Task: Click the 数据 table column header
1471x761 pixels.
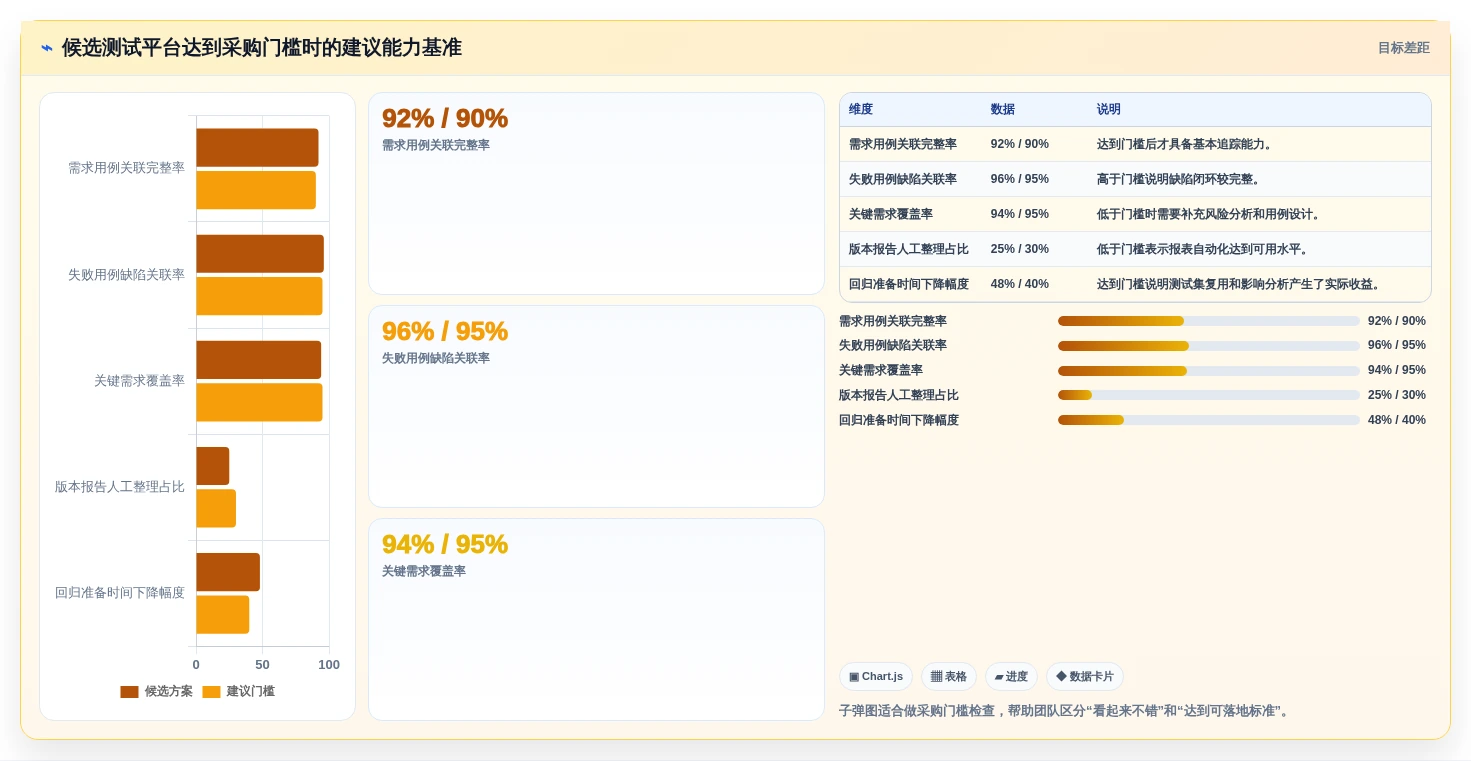Action: [1003, 110]
